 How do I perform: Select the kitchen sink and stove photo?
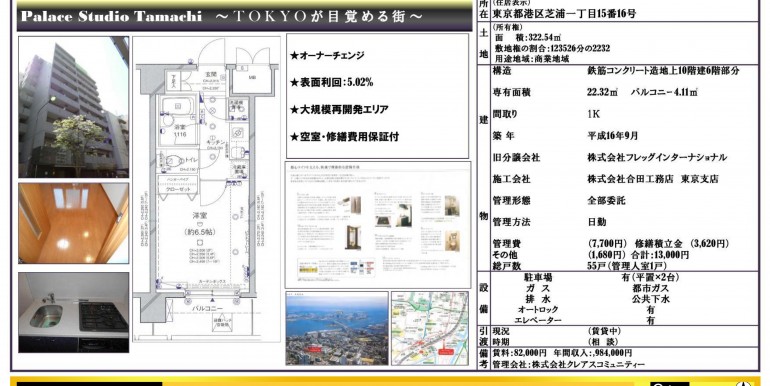74,312
